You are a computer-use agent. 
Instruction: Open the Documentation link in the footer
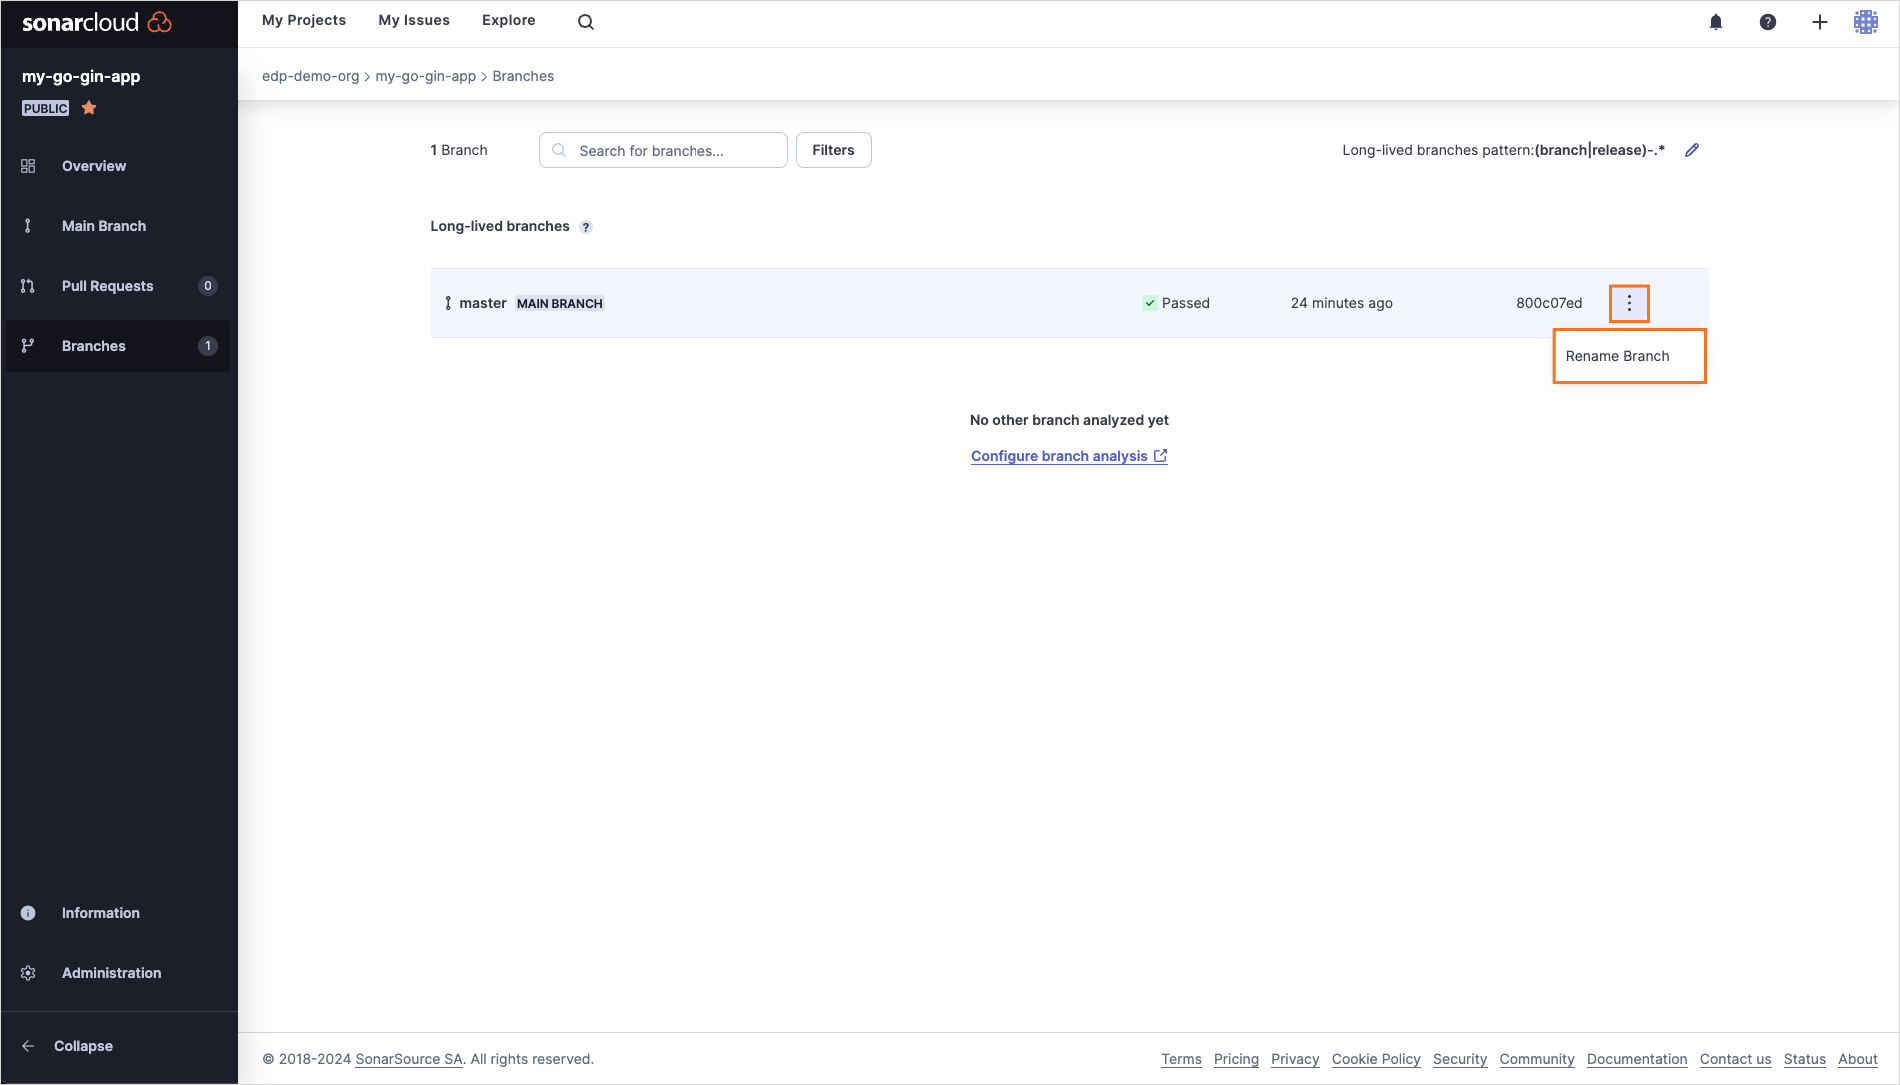click(1637, 1058)
